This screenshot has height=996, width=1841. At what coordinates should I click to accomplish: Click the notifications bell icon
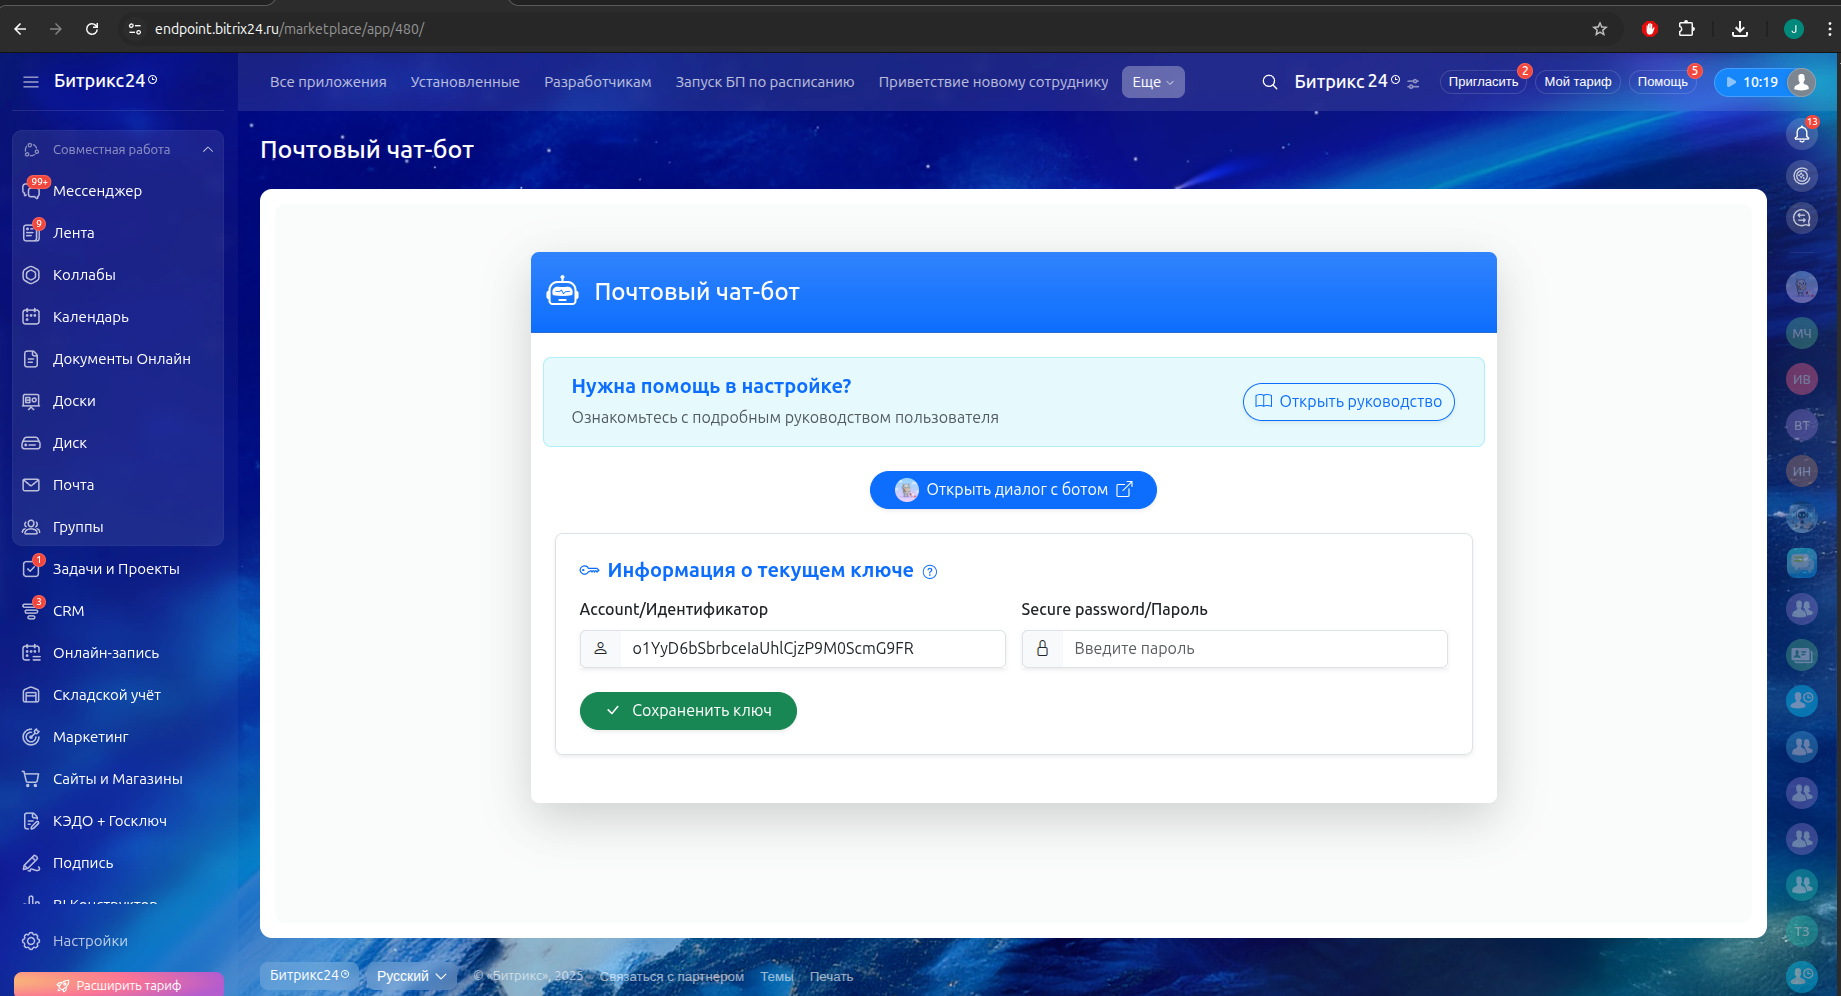coord(1801,134)
